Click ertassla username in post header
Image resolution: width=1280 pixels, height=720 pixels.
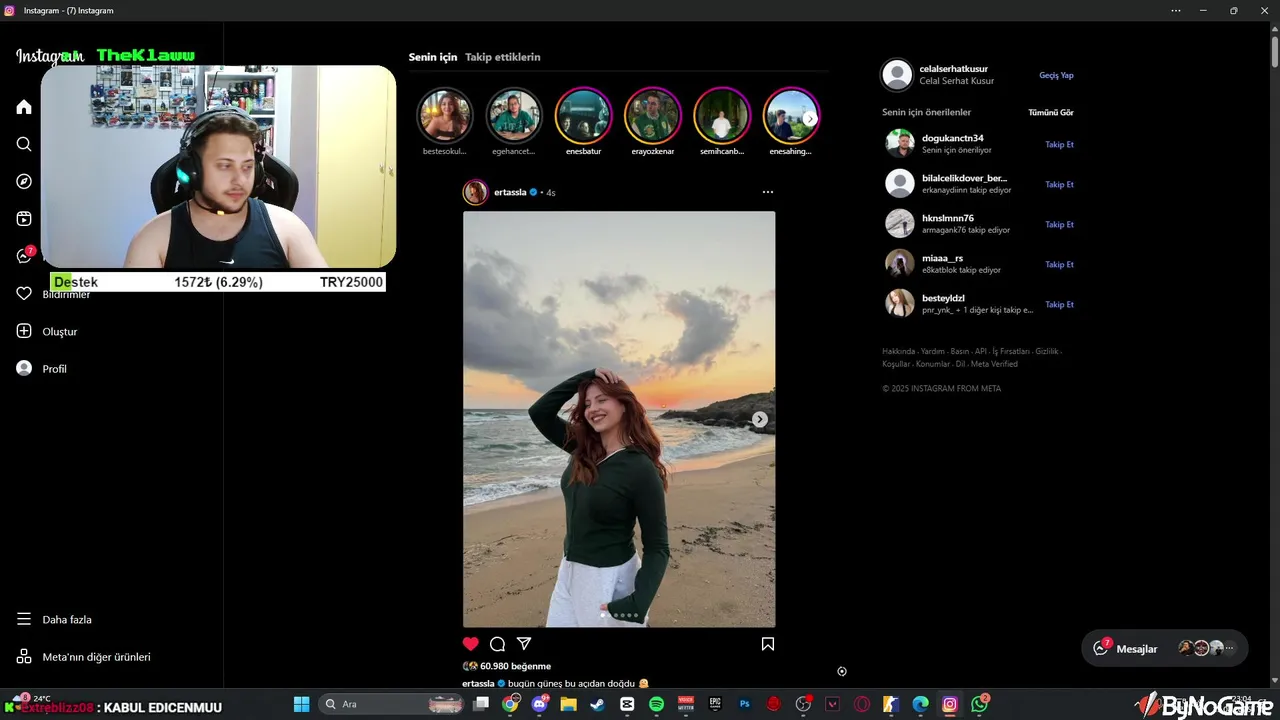click(510, 192)
